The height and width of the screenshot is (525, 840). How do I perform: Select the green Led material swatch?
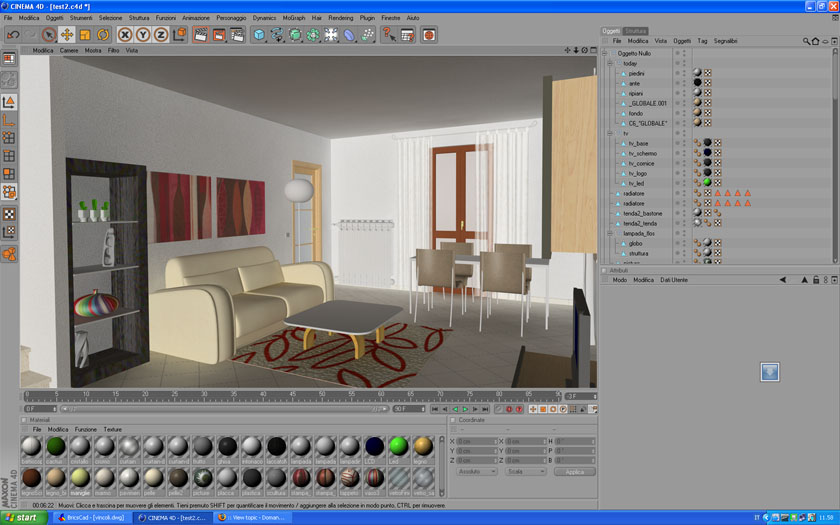[399, 446]
